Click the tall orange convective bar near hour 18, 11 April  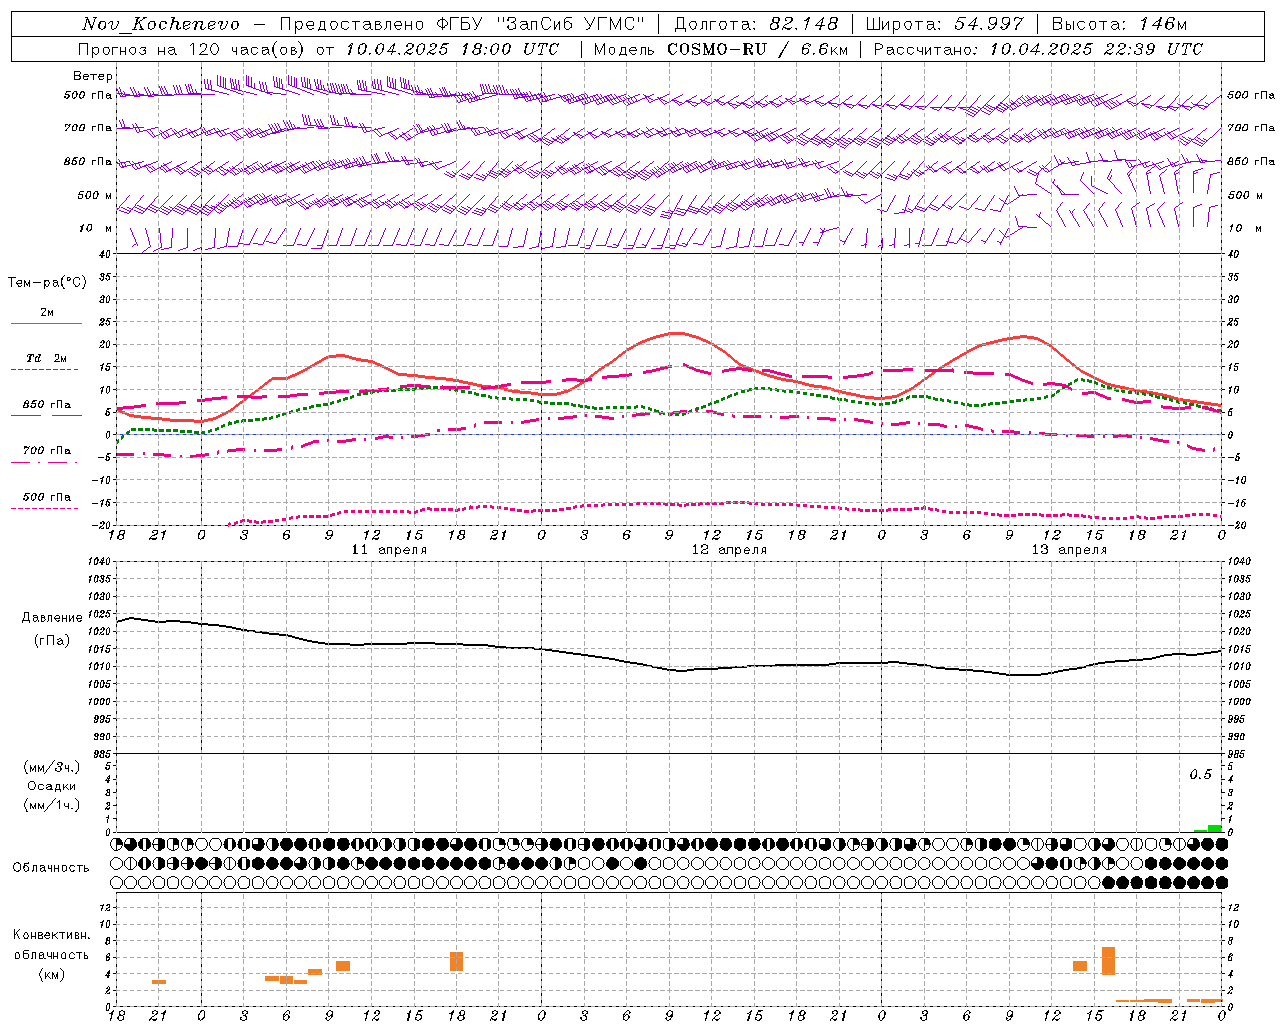[x=456, y=961]
